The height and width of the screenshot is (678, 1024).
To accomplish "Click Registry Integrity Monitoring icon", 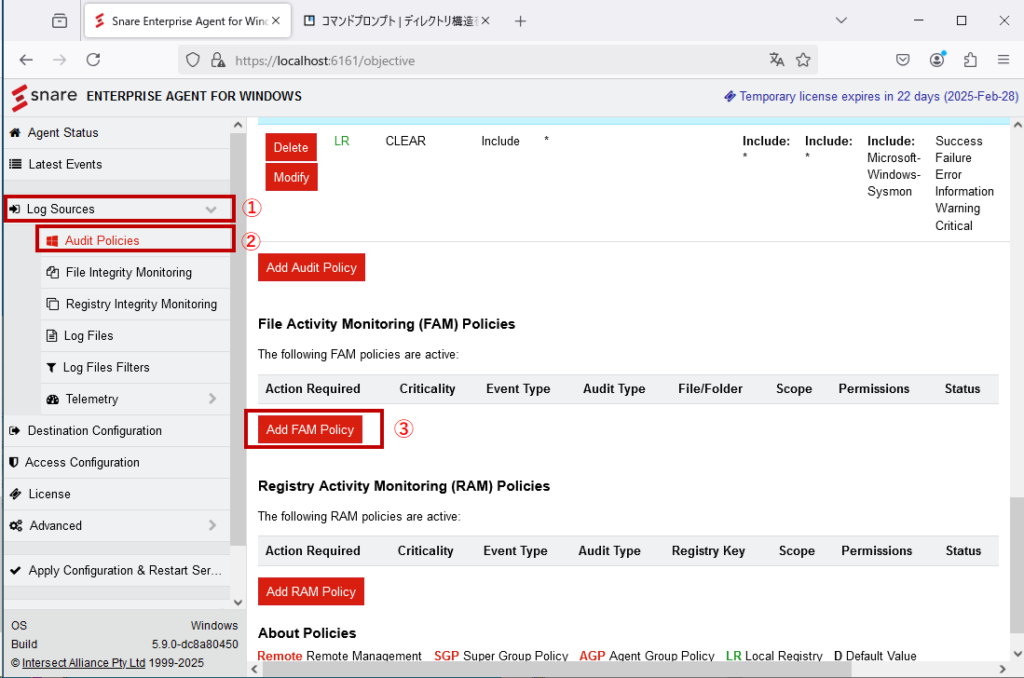I will (x=53, y=304).
